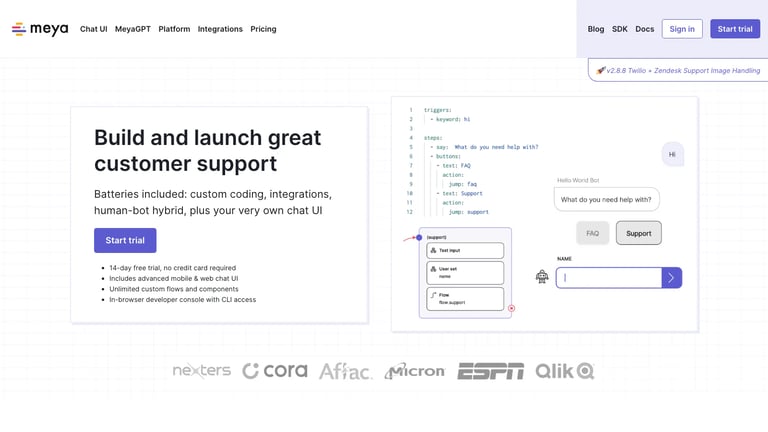Click the robot bot avatar icon
Viewport: 768px width, 432px height.
click(542, 277)
